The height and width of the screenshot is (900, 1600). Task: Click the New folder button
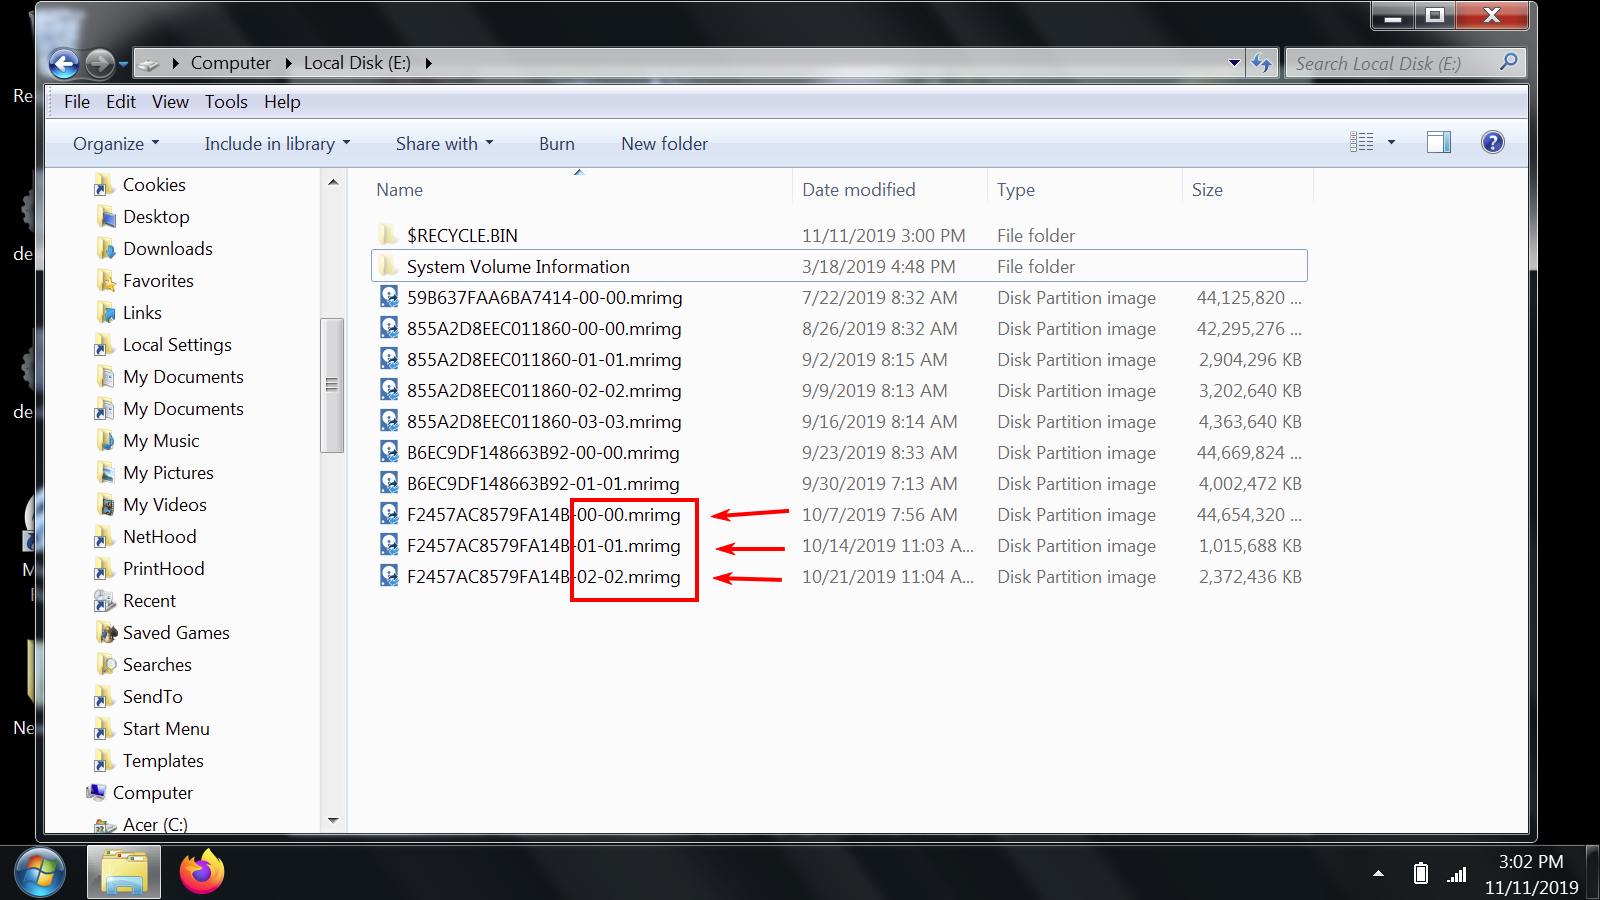[664, 144]
